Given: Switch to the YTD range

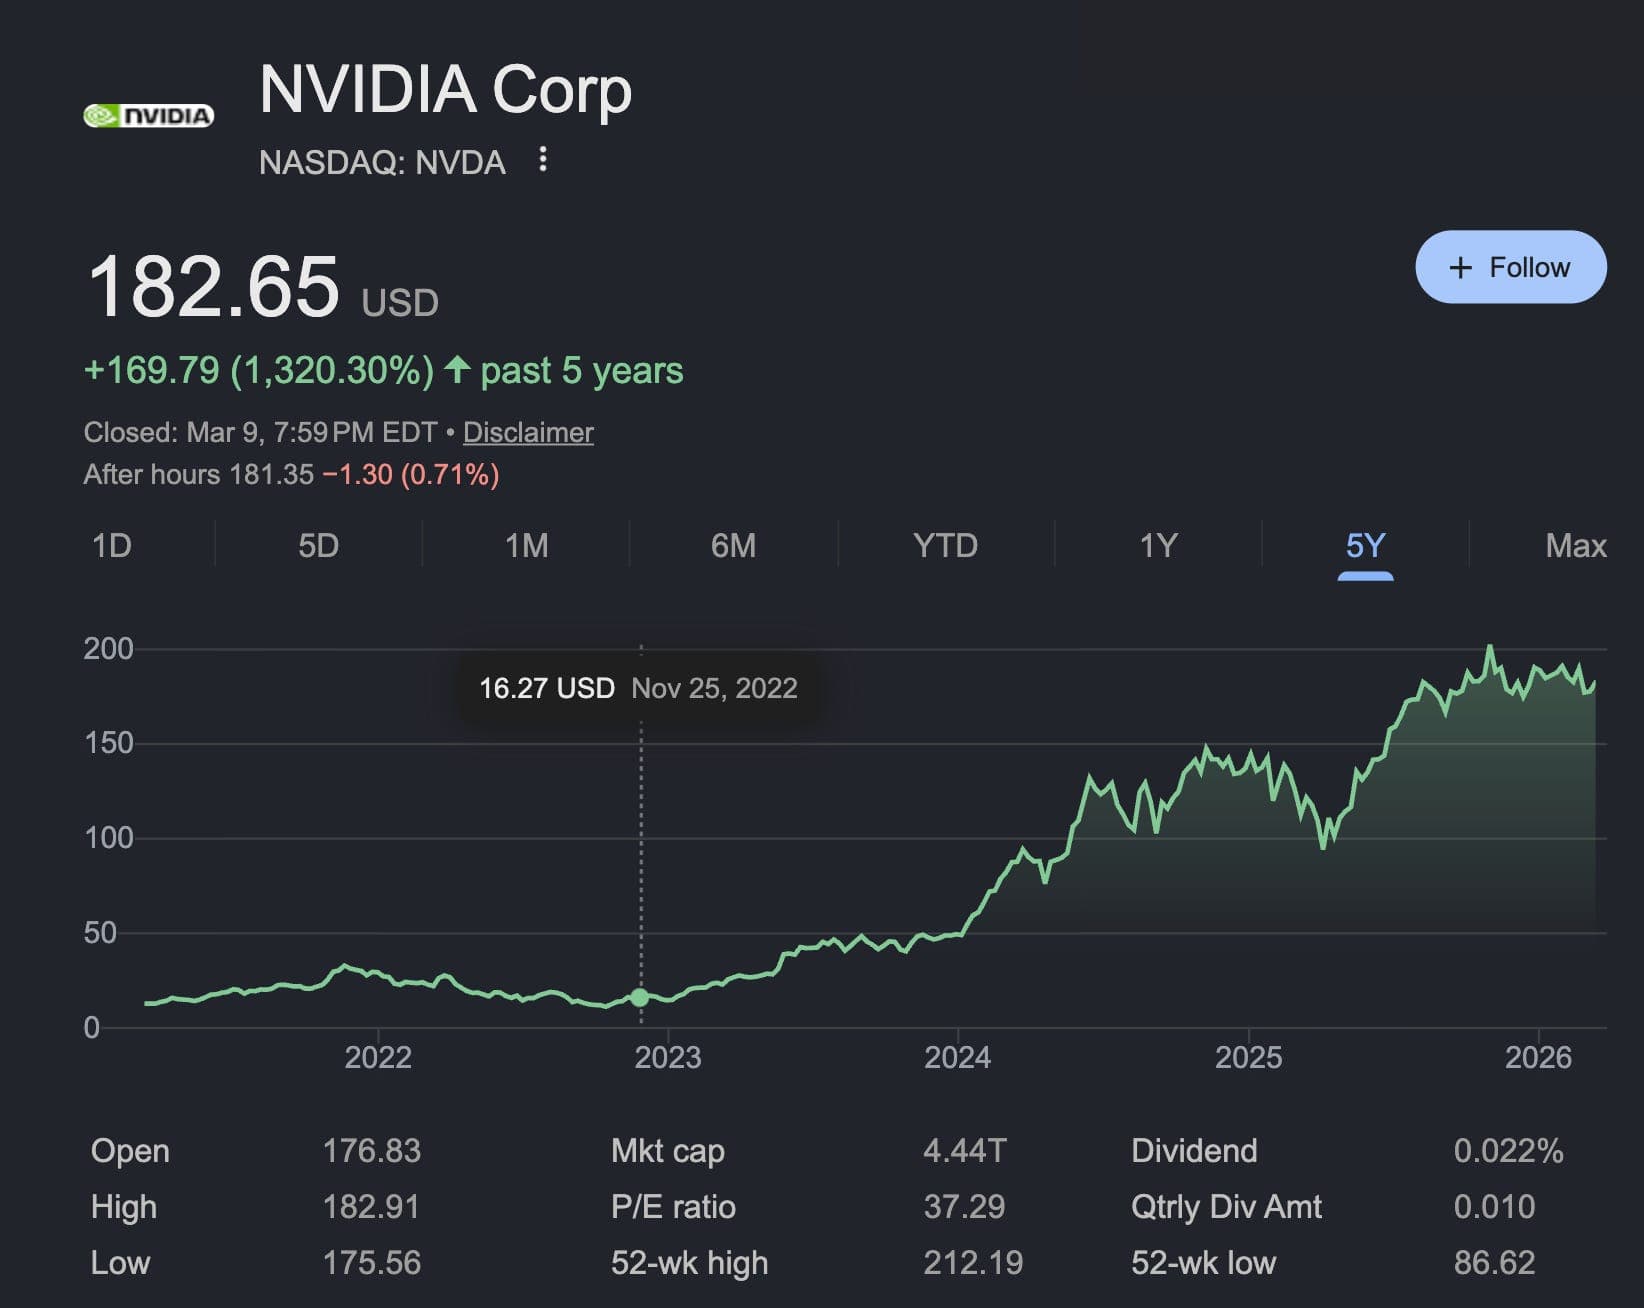Looking at the screenshot, I should coord(945,546).
